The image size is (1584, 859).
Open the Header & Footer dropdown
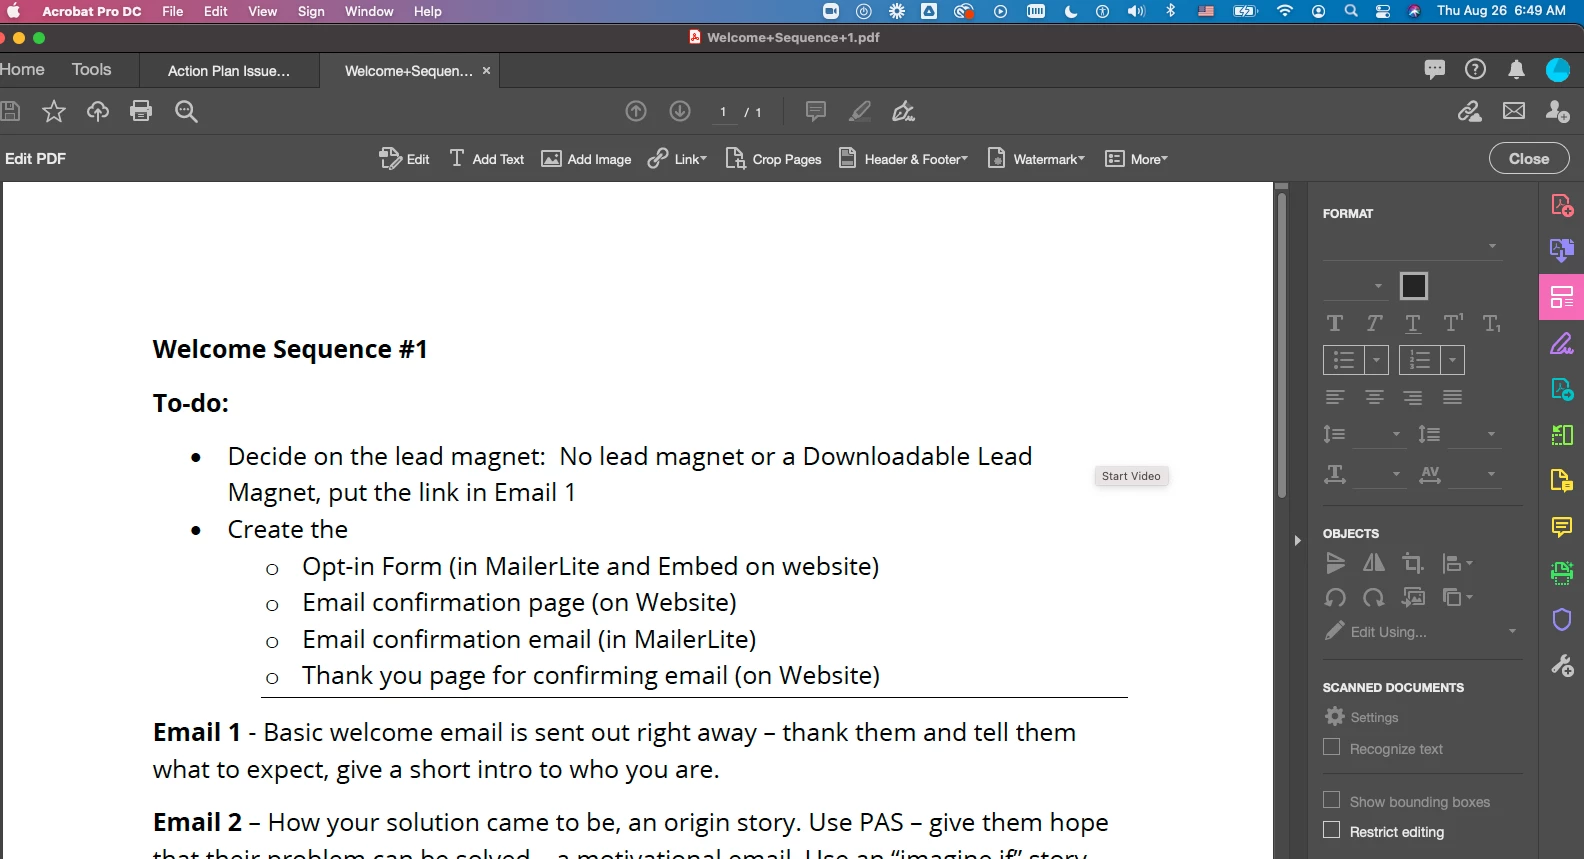tap(903, 159)
